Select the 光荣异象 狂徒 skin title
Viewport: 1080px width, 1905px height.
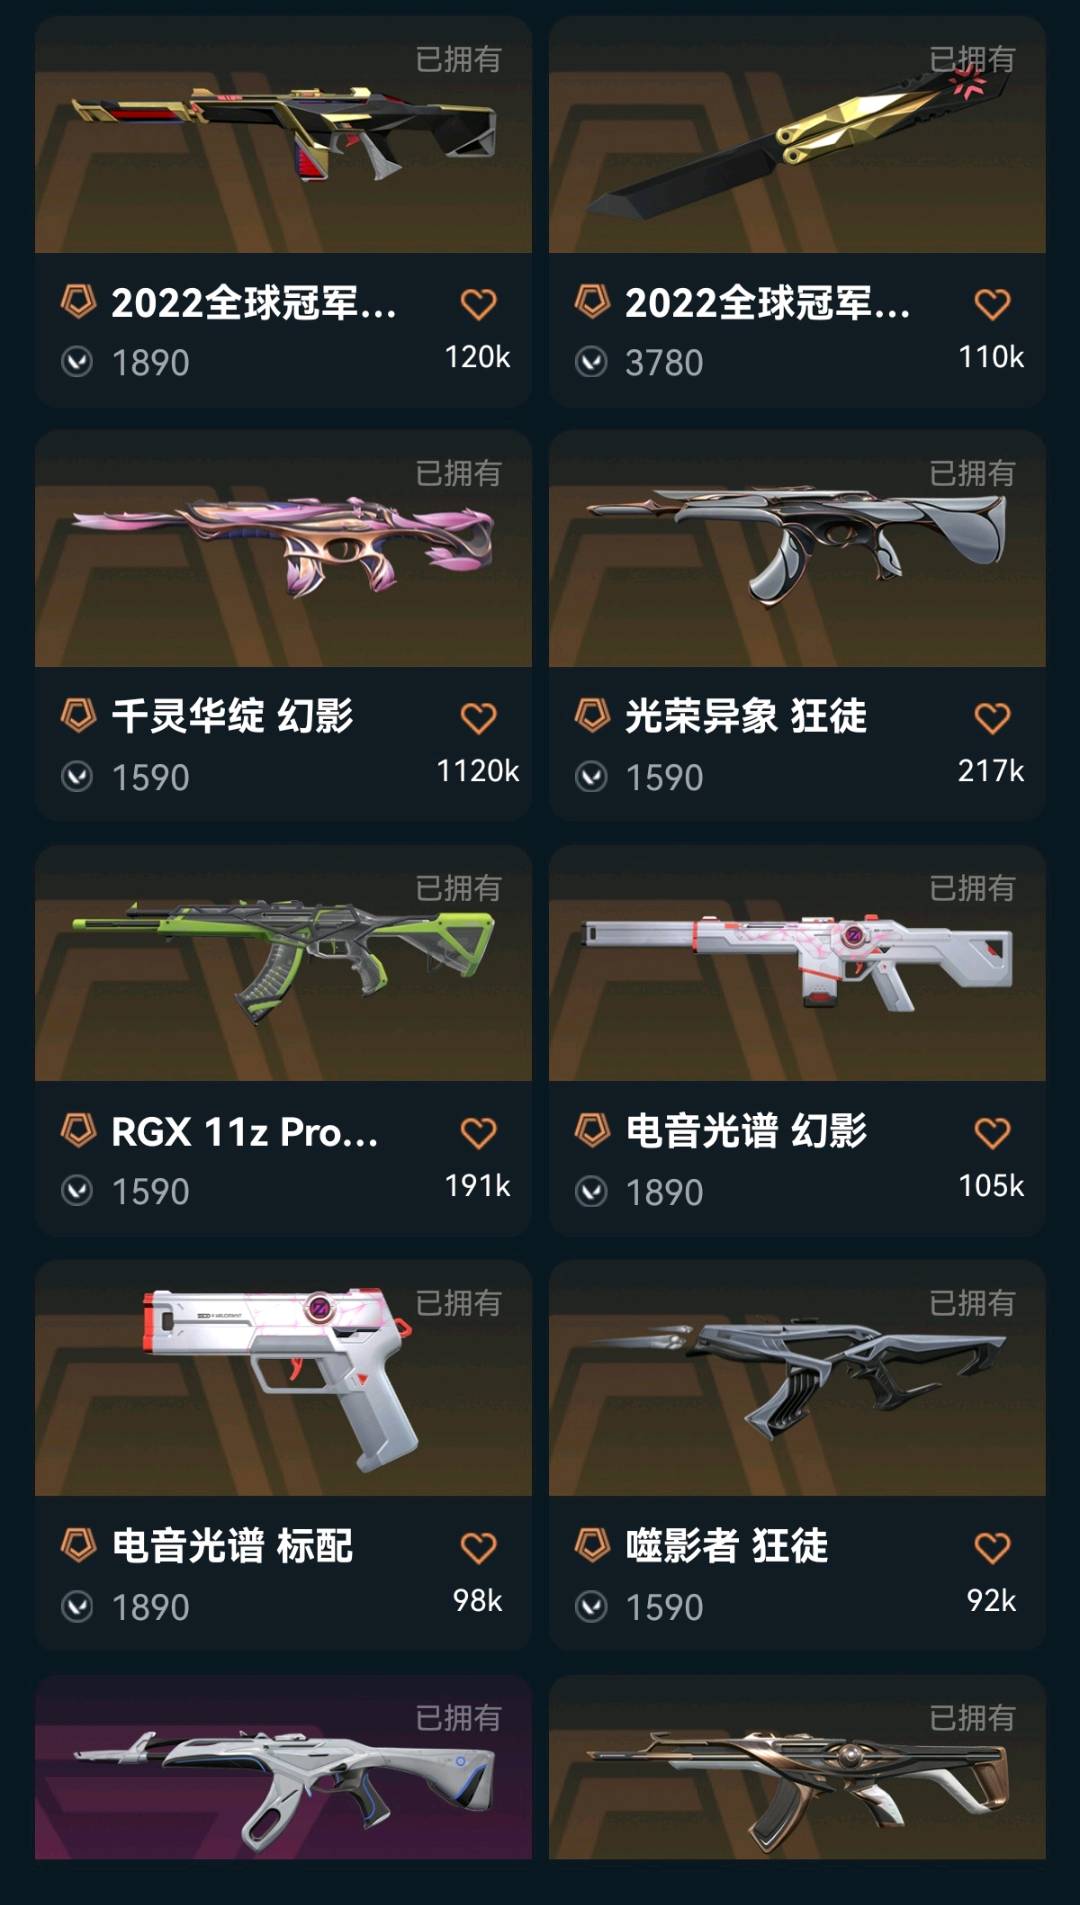pyautogui.click(x=746, y=716)
